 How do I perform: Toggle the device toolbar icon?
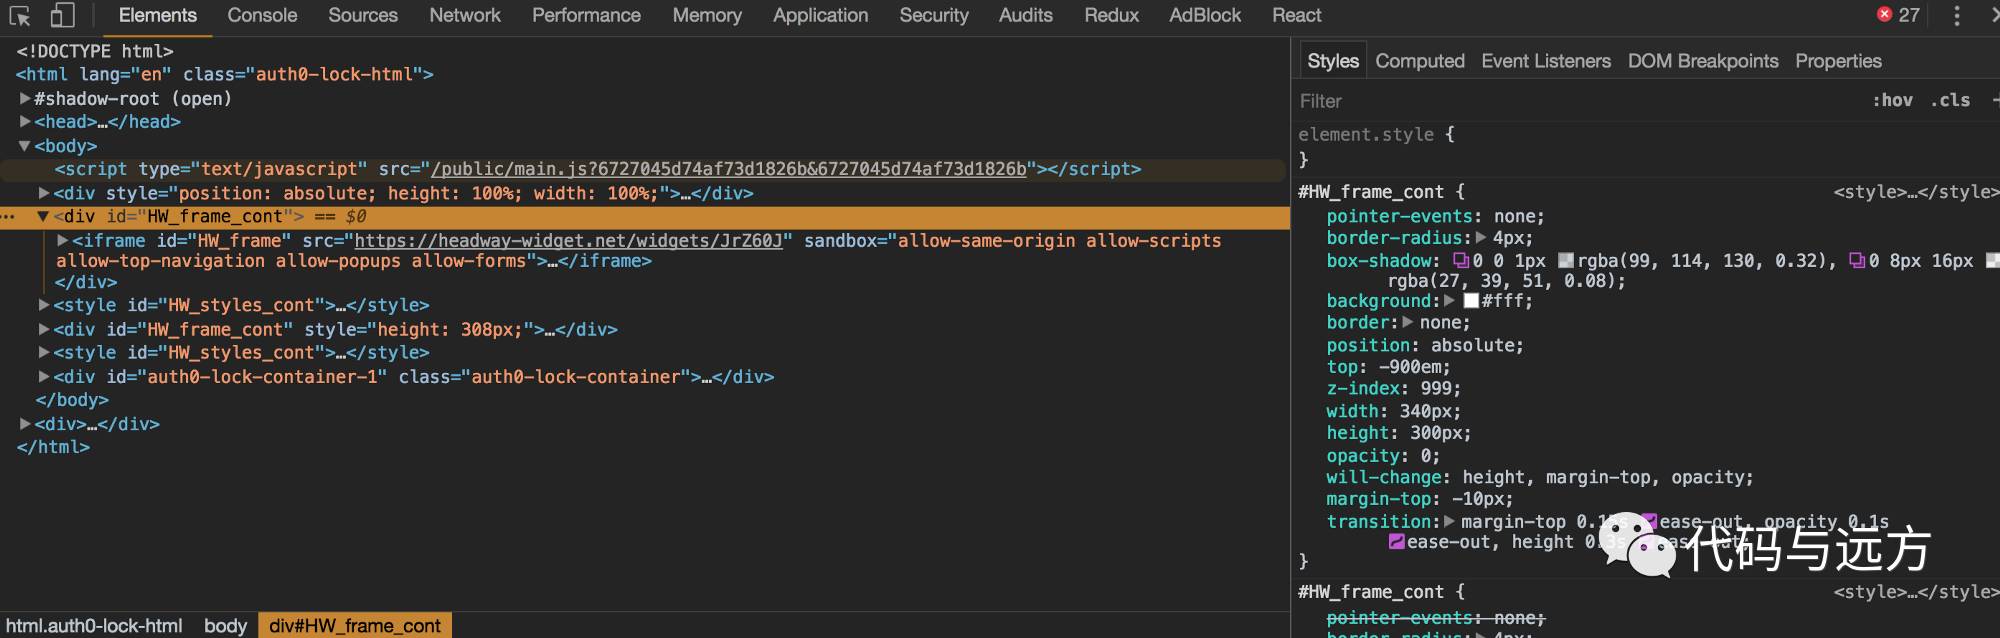62,15
